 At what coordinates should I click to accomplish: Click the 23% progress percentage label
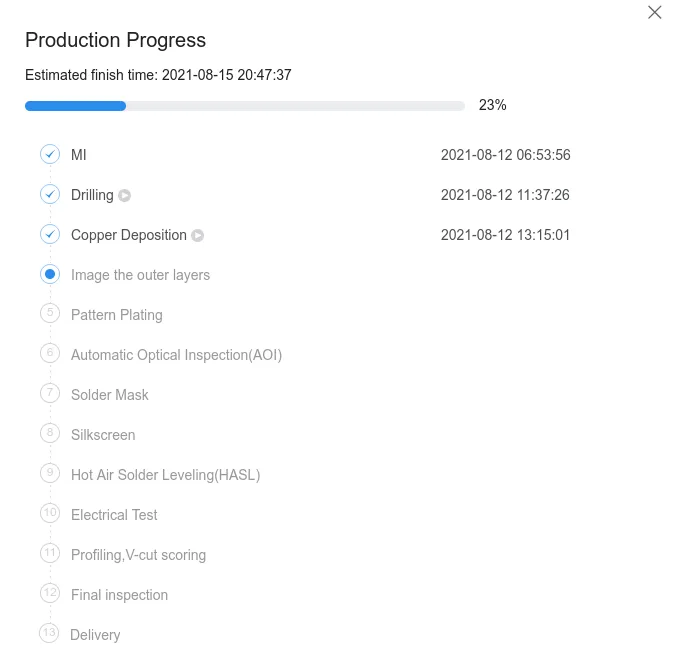click(x=492, y=105)
